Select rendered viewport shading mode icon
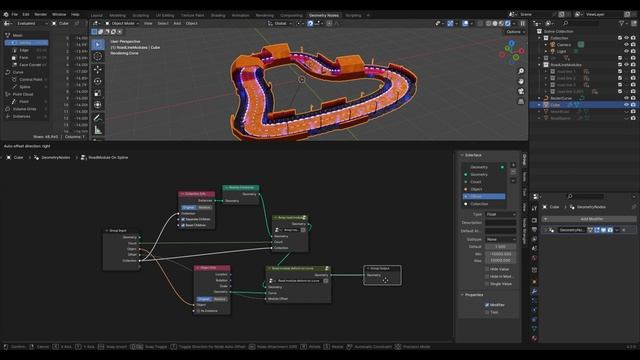 pos(507,23)
